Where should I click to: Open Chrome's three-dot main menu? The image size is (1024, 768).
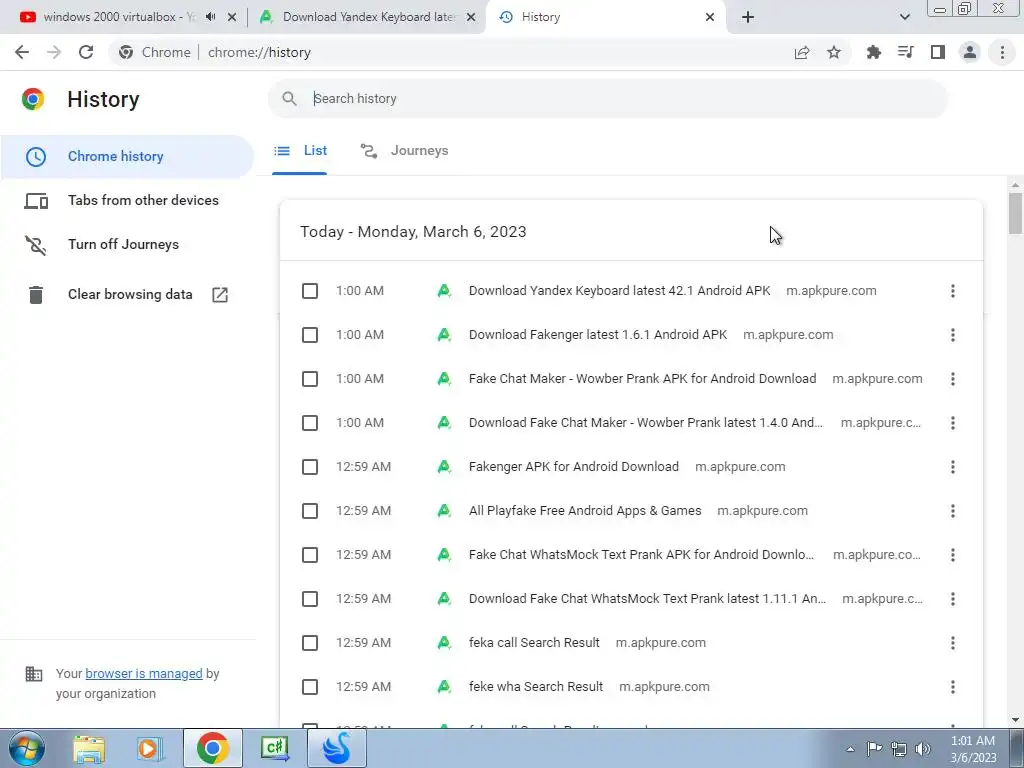click(1002, 52)
